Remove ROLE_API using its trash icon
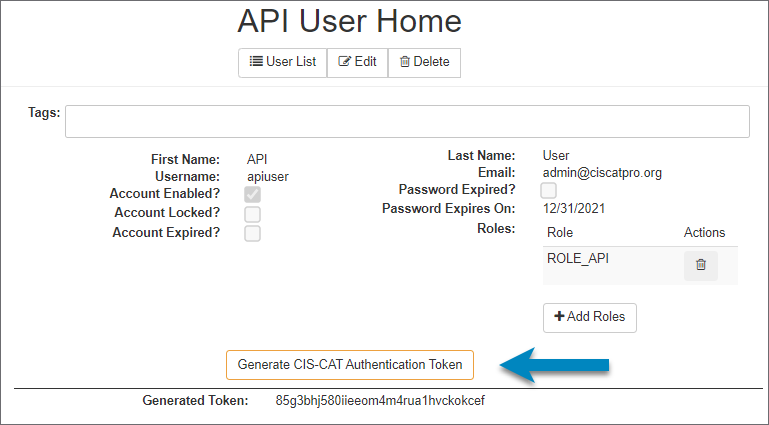 pyautogui.click(x=700, y=265)
